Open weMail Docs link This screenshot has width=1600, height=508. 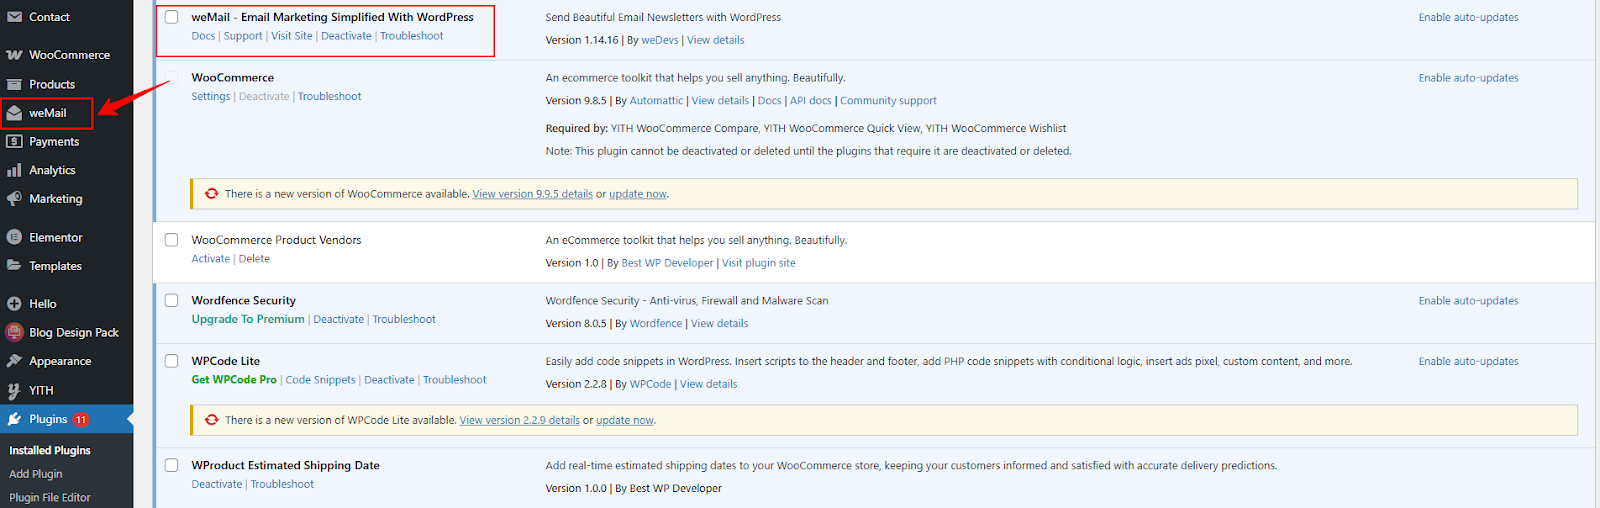203,36
